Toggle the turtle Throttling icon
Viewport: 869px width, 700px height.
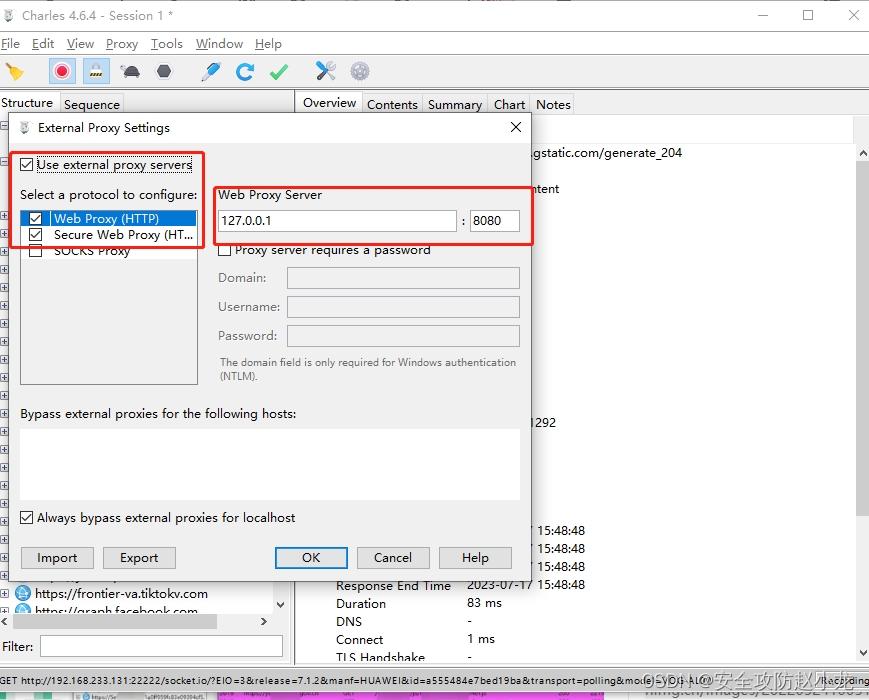click(x=130, y=71)
